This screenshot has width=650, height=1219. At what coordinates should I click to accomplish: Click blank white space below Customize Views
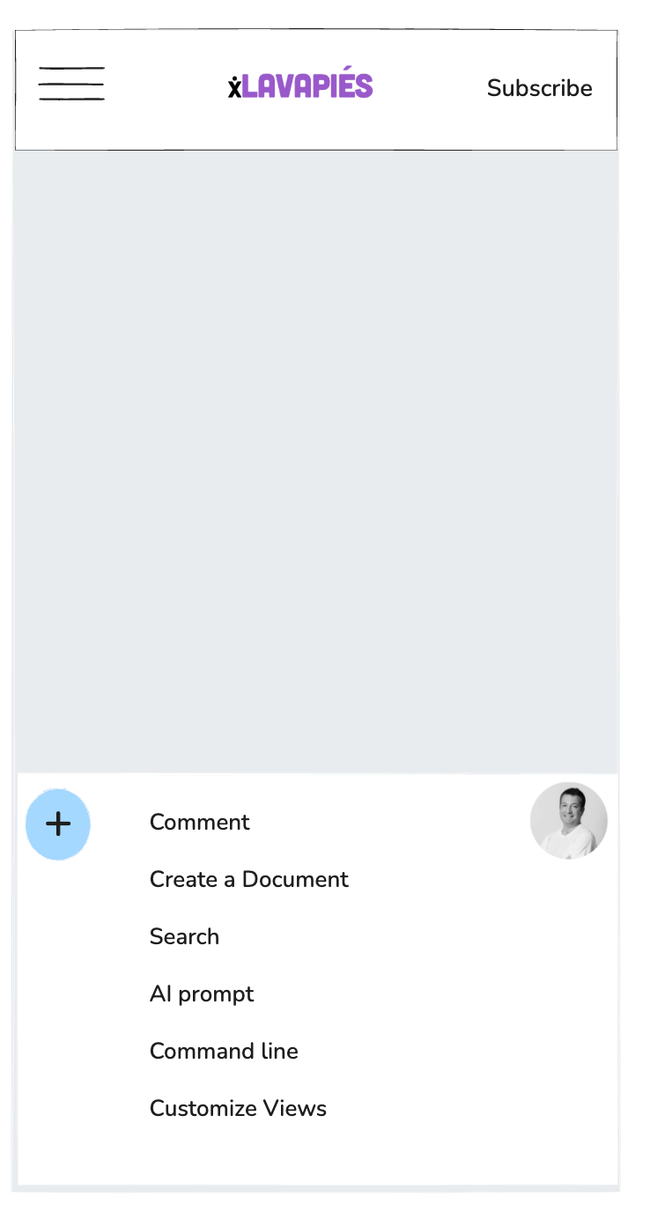coord(316,1155)
